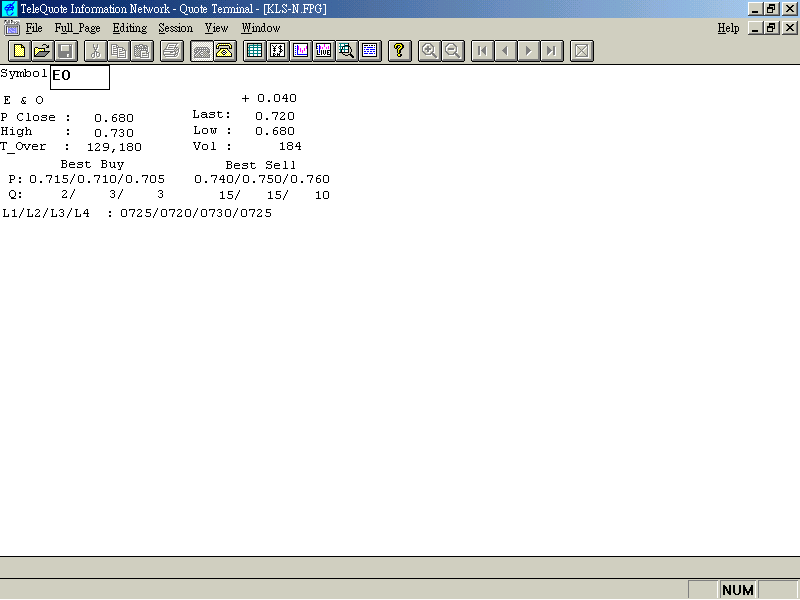This screenshot has height=600, width=800.
Task: Open the chart graph icon
Action: point(301,51)
